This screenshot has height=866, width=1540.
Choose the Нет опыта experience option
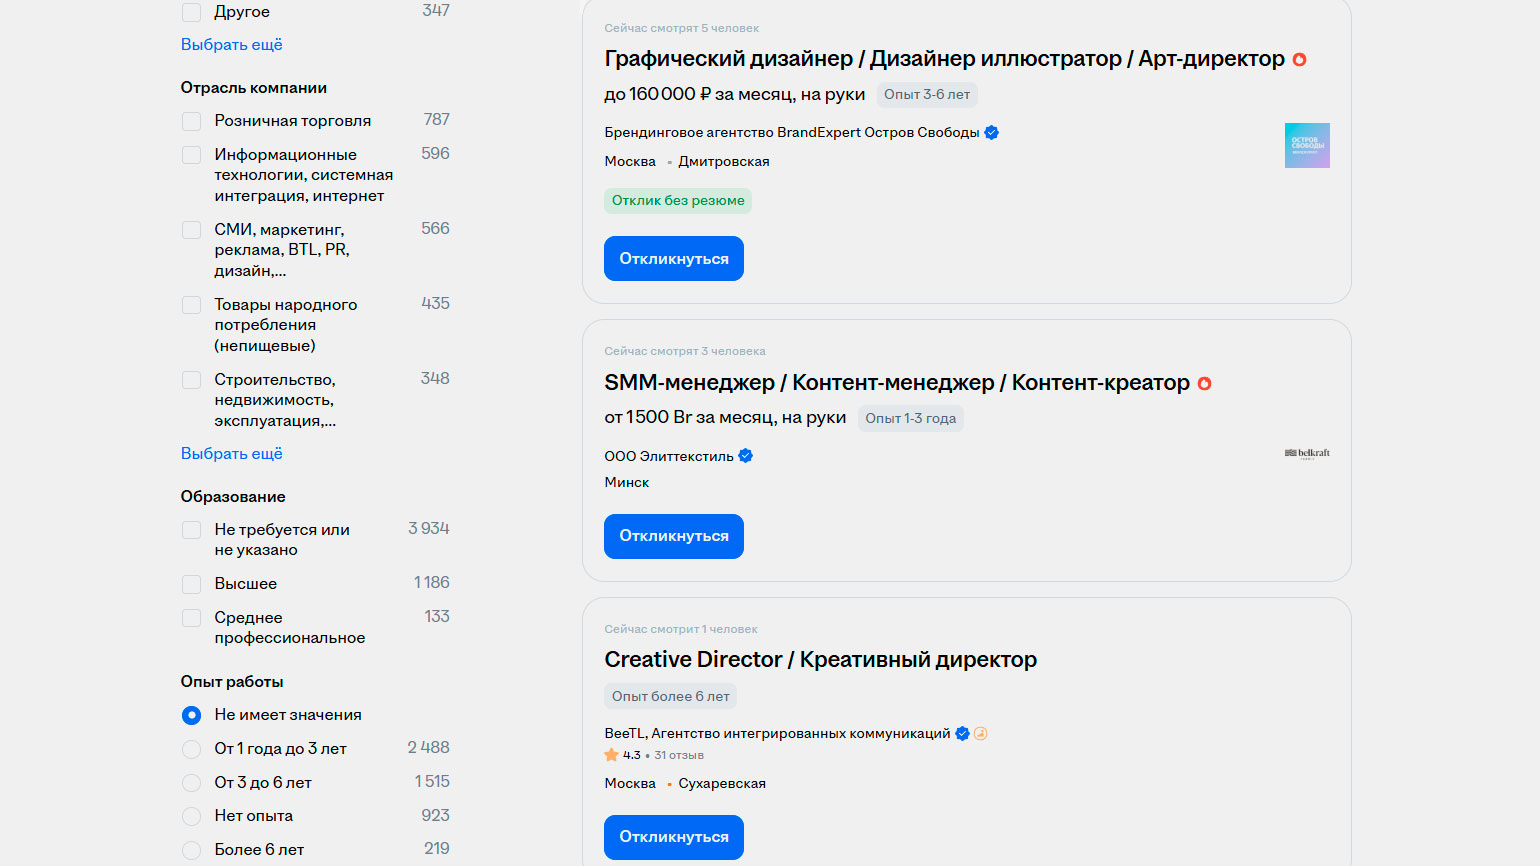click(191, 816)
